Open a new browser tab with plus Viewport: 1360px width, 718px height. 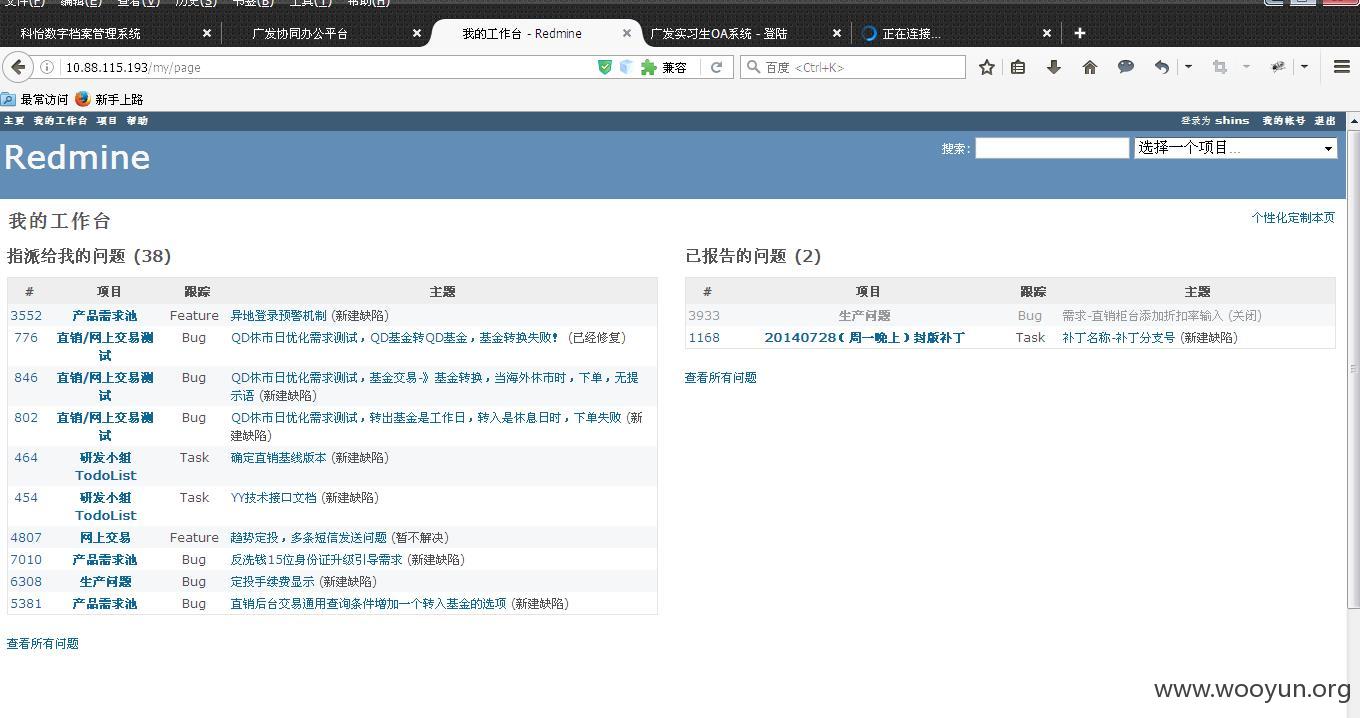pos(1079,33)
